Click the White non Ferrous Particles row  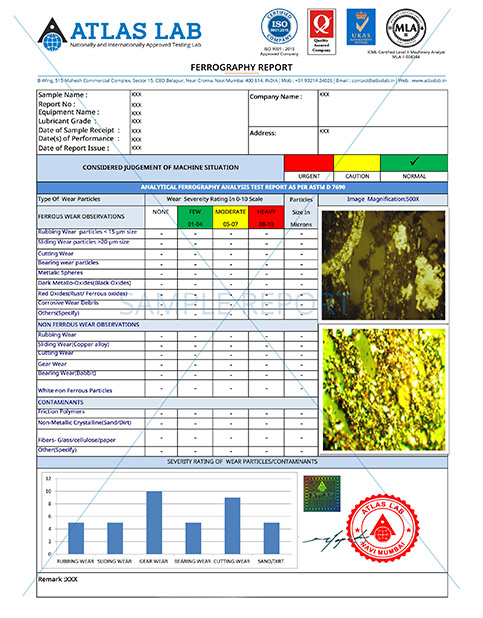point(177,388)
